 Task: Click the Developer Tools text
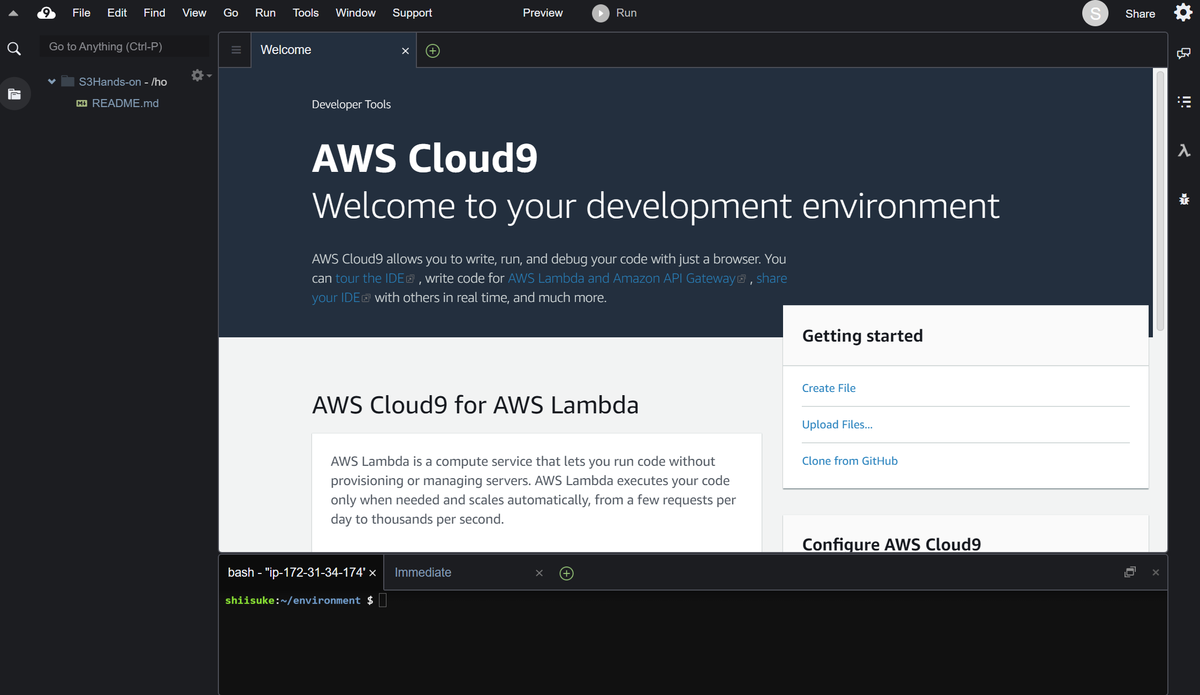[x=351, y=104]
